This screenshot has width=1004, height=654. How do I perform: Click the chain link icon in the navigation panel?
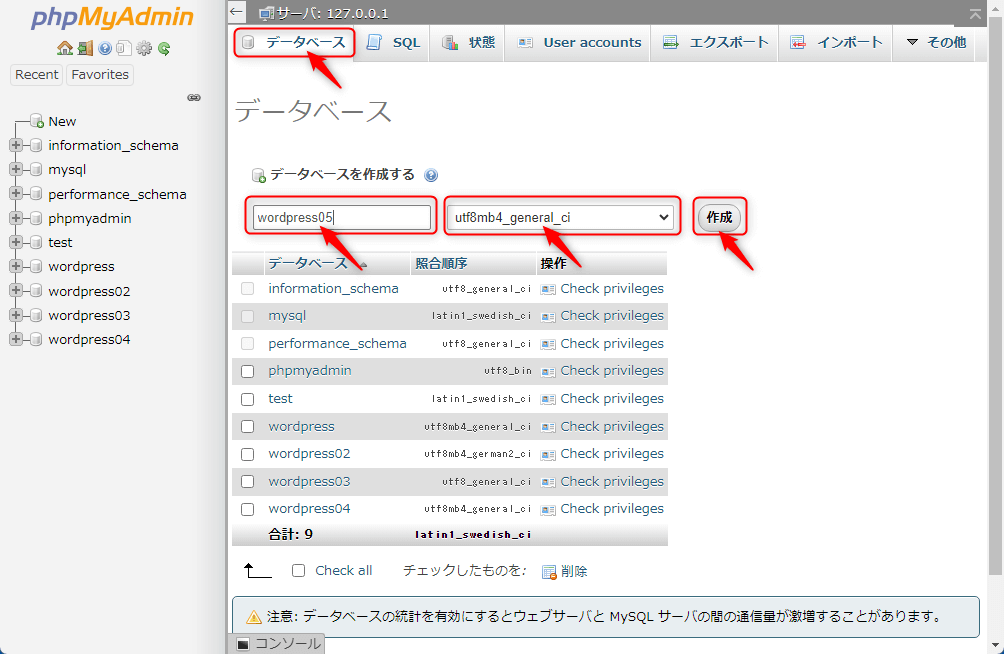[x=194, y=97]
